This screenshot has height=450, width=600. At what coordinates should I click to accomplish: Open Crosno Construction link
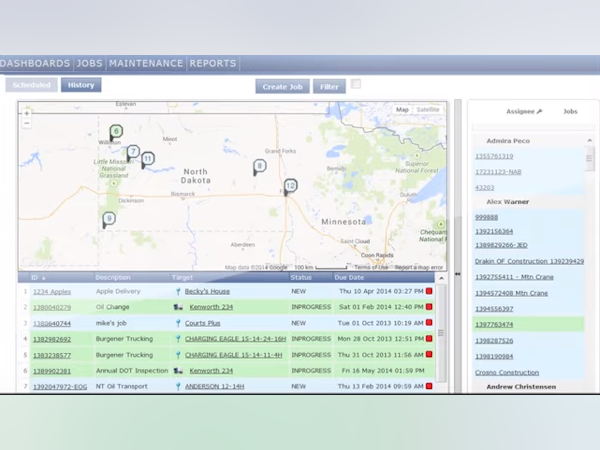pos(507,372)
